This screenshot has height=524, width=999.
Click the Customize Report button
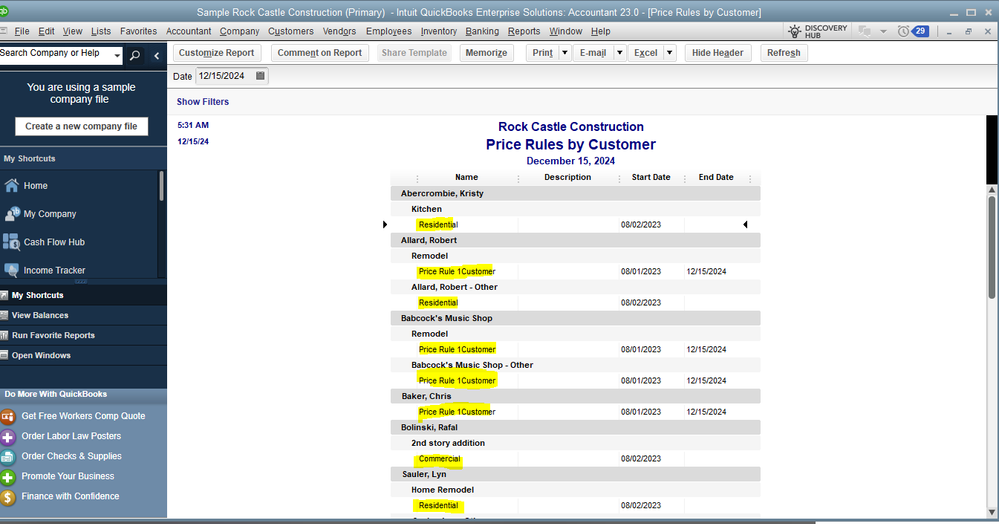click(x=216, y=53)
